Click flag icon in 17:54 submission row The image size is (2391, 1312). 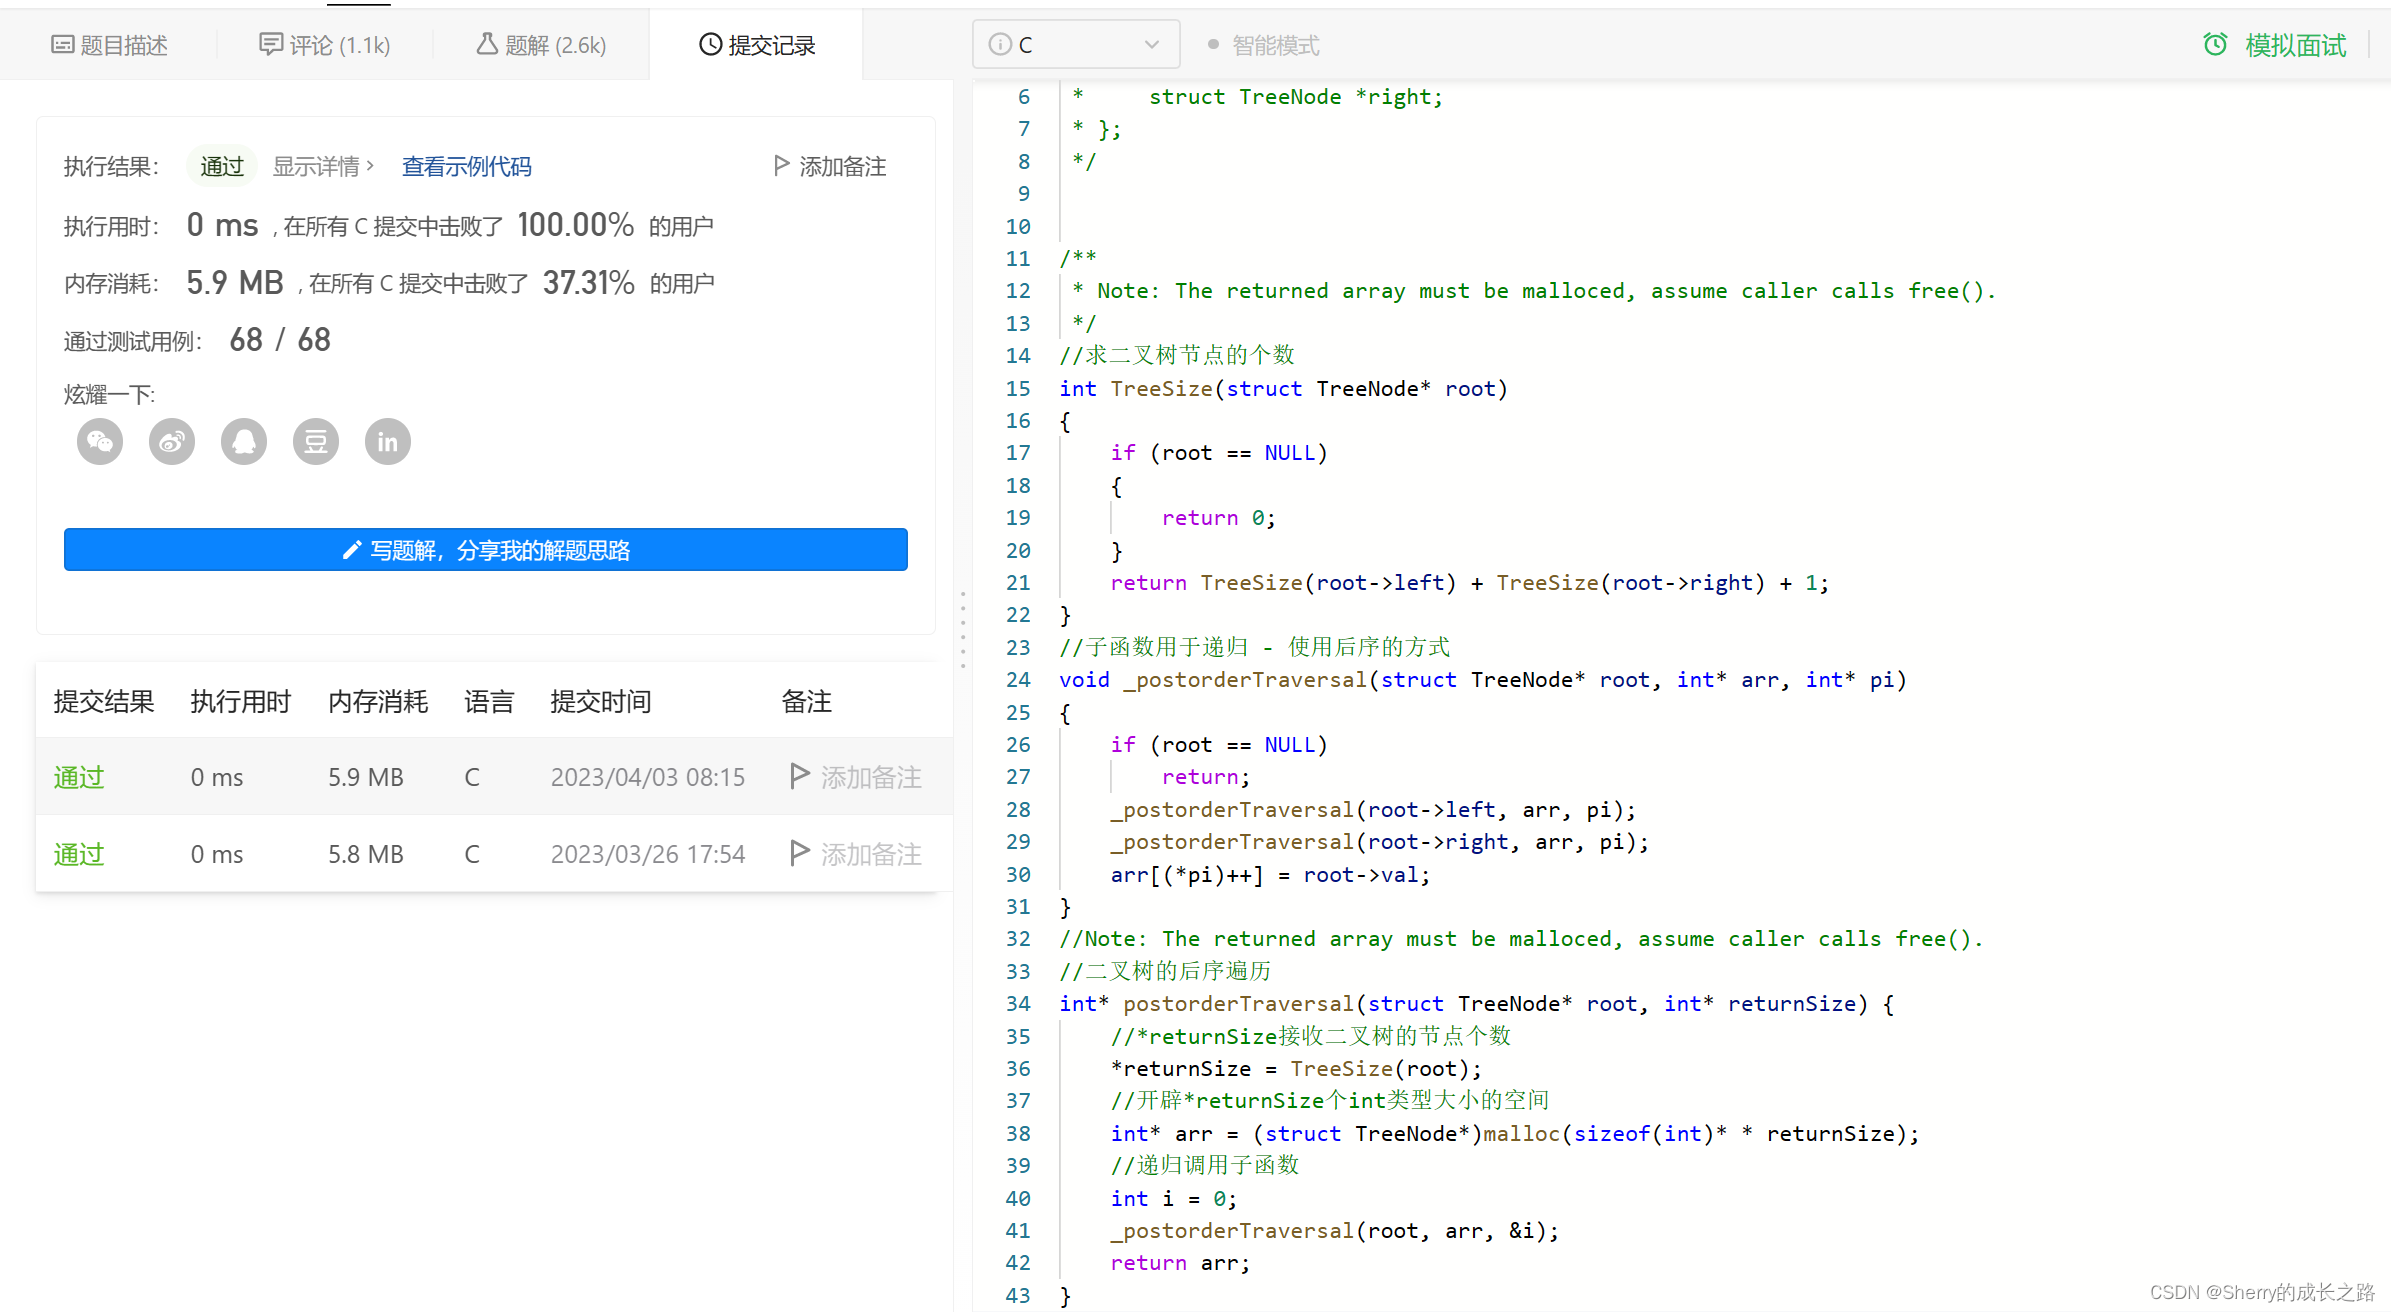click(799, 853)
